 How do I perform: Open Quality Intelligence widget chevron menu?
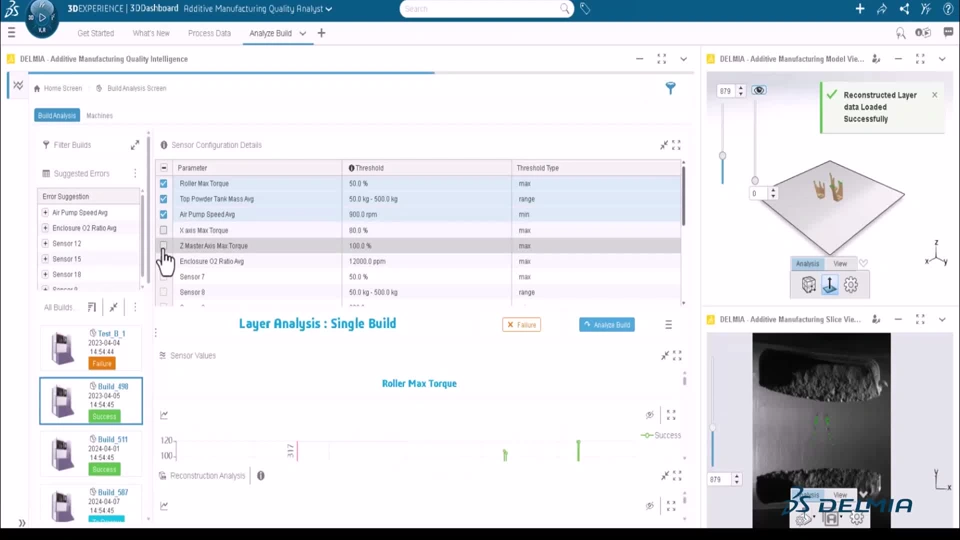point(683,59)
